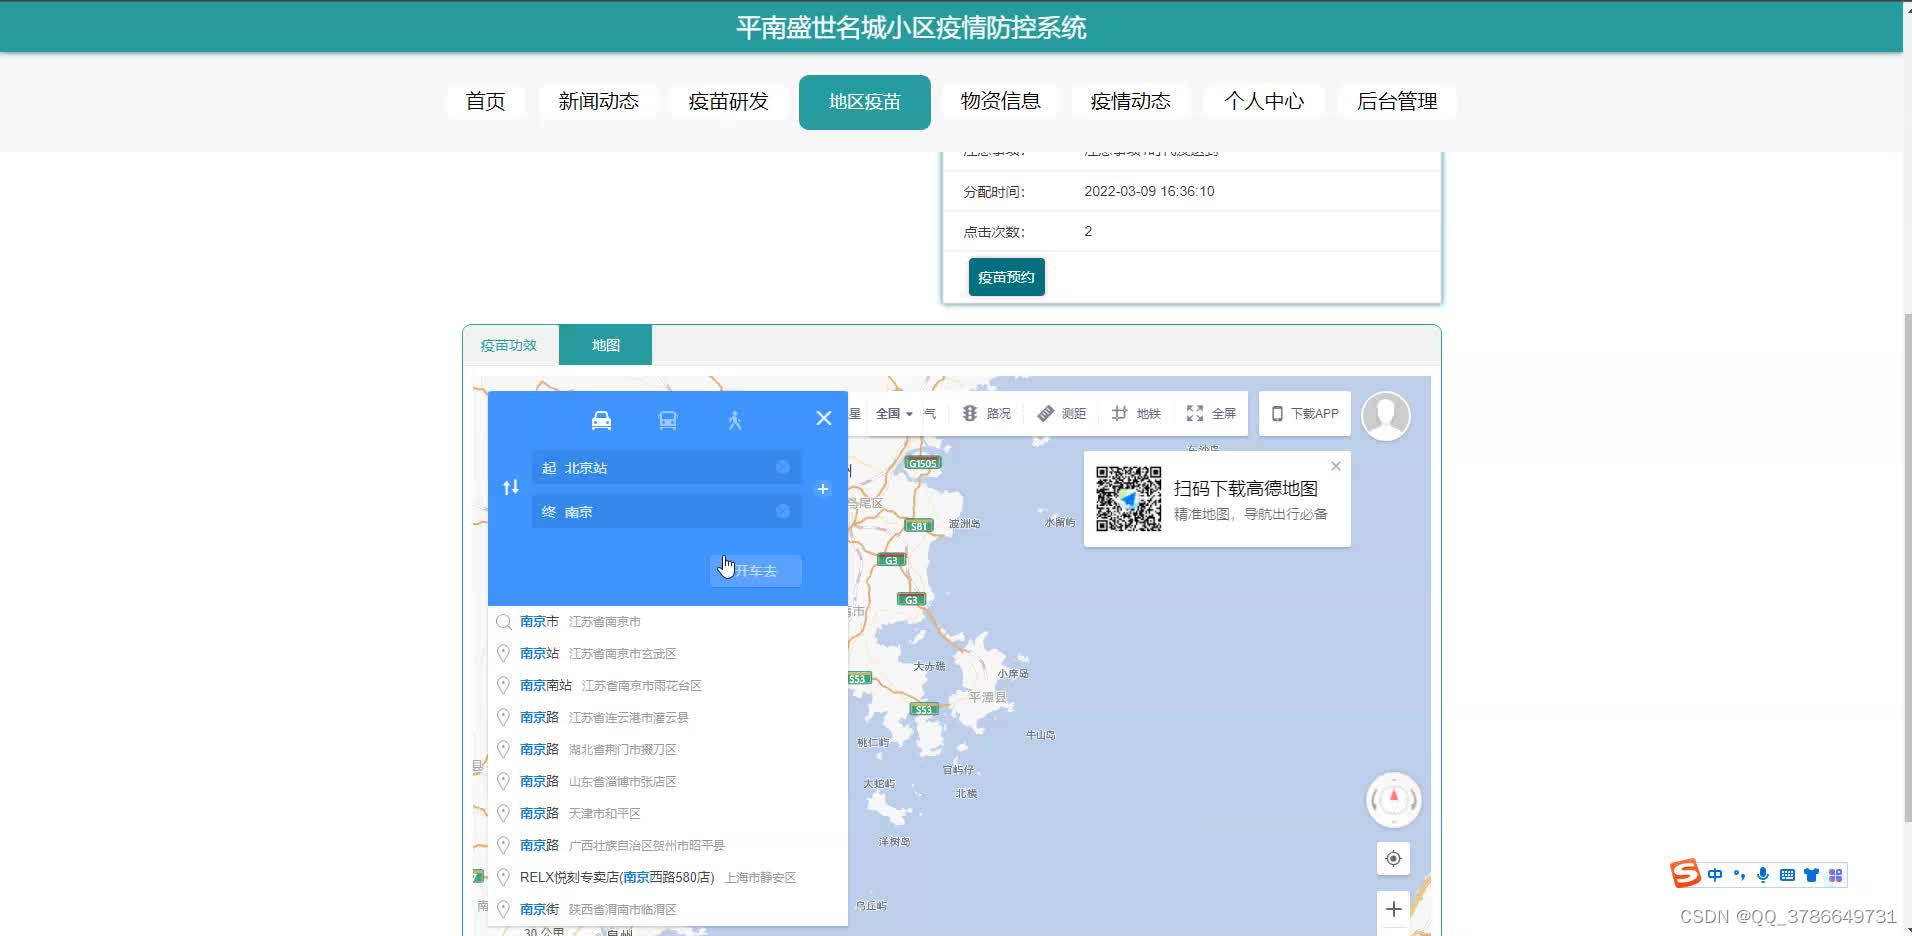Open 疫苗研发 in navigation menu

click(728, 101)
